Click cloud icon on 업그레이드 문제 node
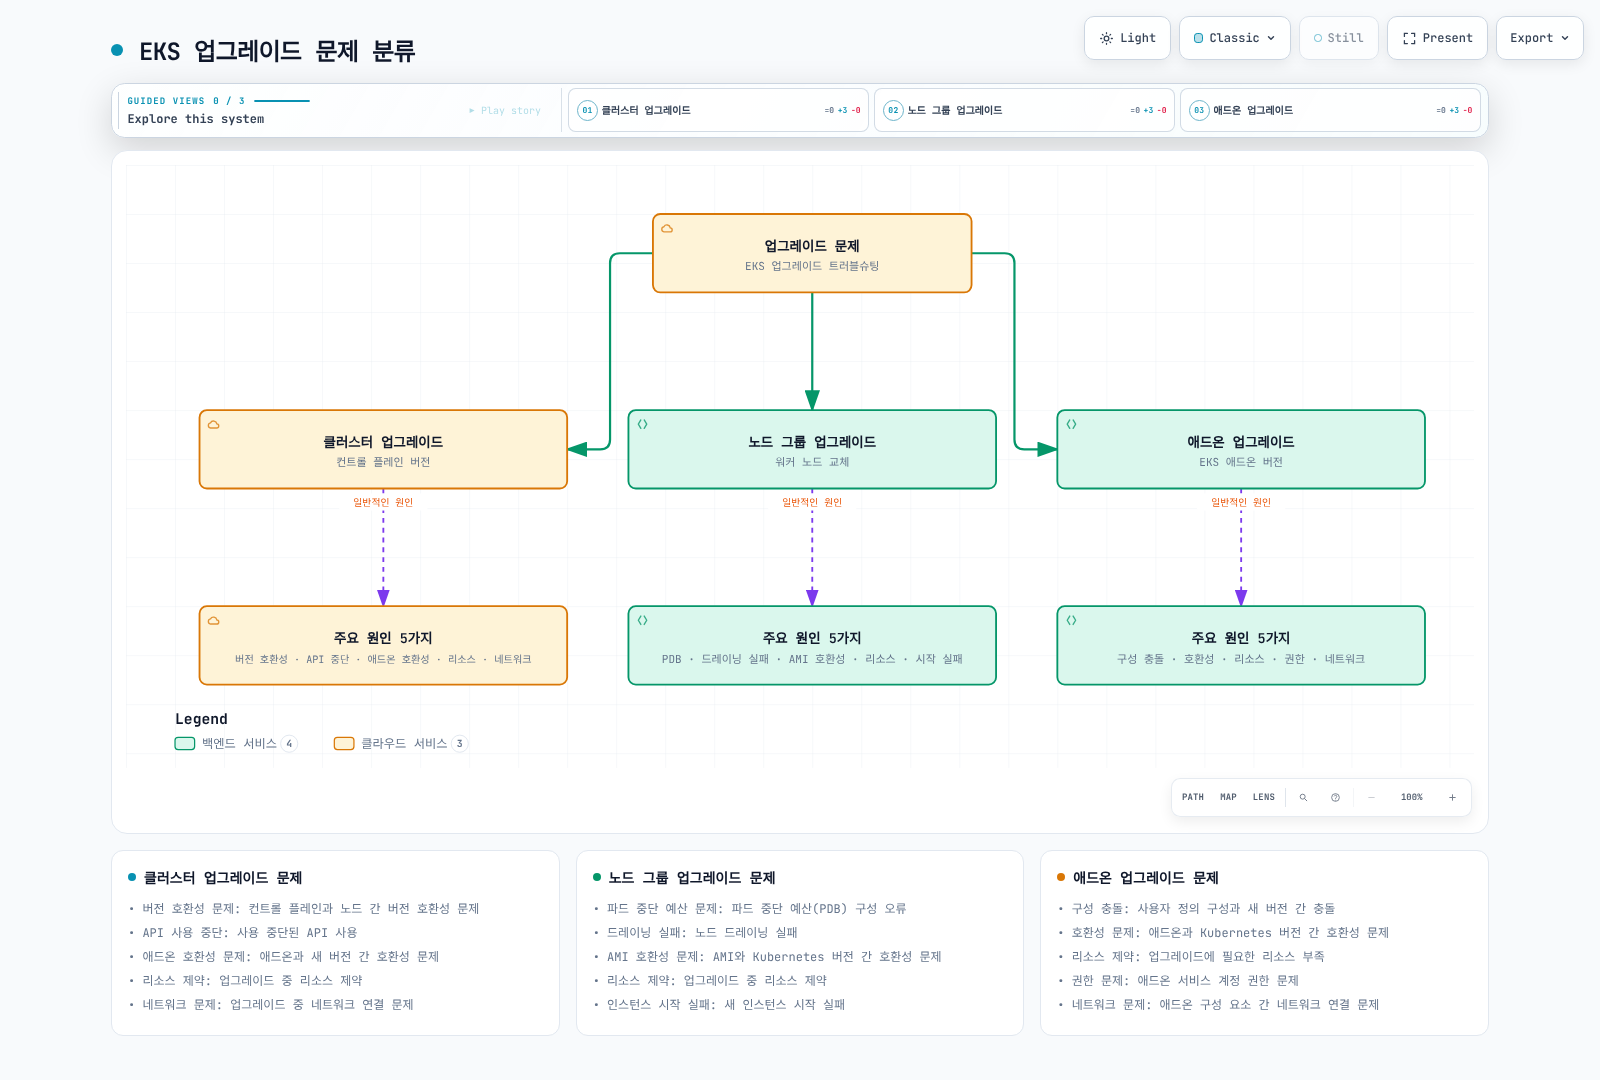The width and height of the screenshot is (1600, 1080). pyautogui.click(x=667, y=229)
